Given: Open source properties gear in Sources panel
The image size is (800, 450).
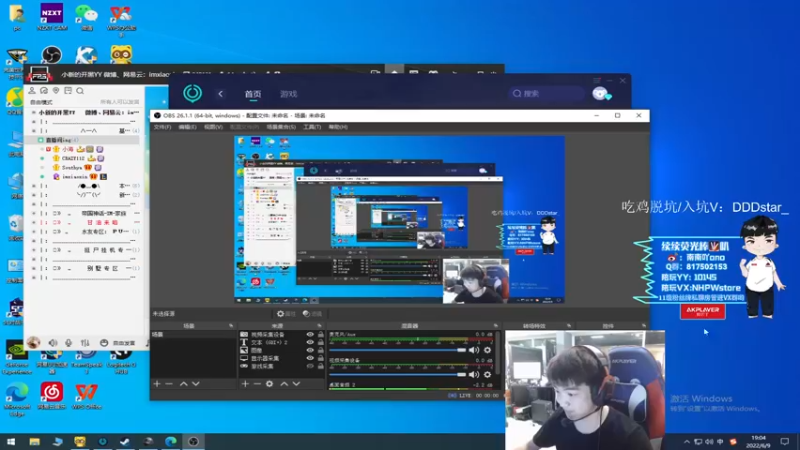Looking at the screenshot, I should click(269, 384).
